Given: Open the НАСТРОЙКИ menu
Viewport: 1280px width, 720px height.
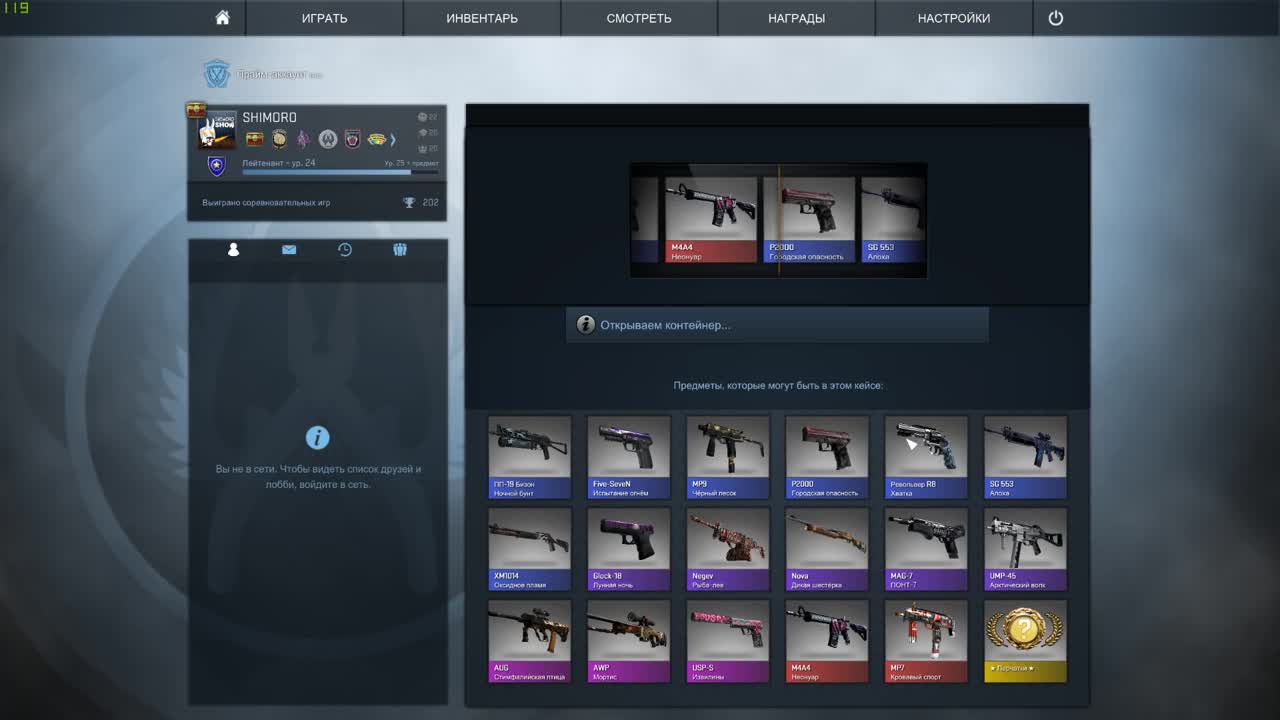Looking at the screenshot, I should coord(954,18).
